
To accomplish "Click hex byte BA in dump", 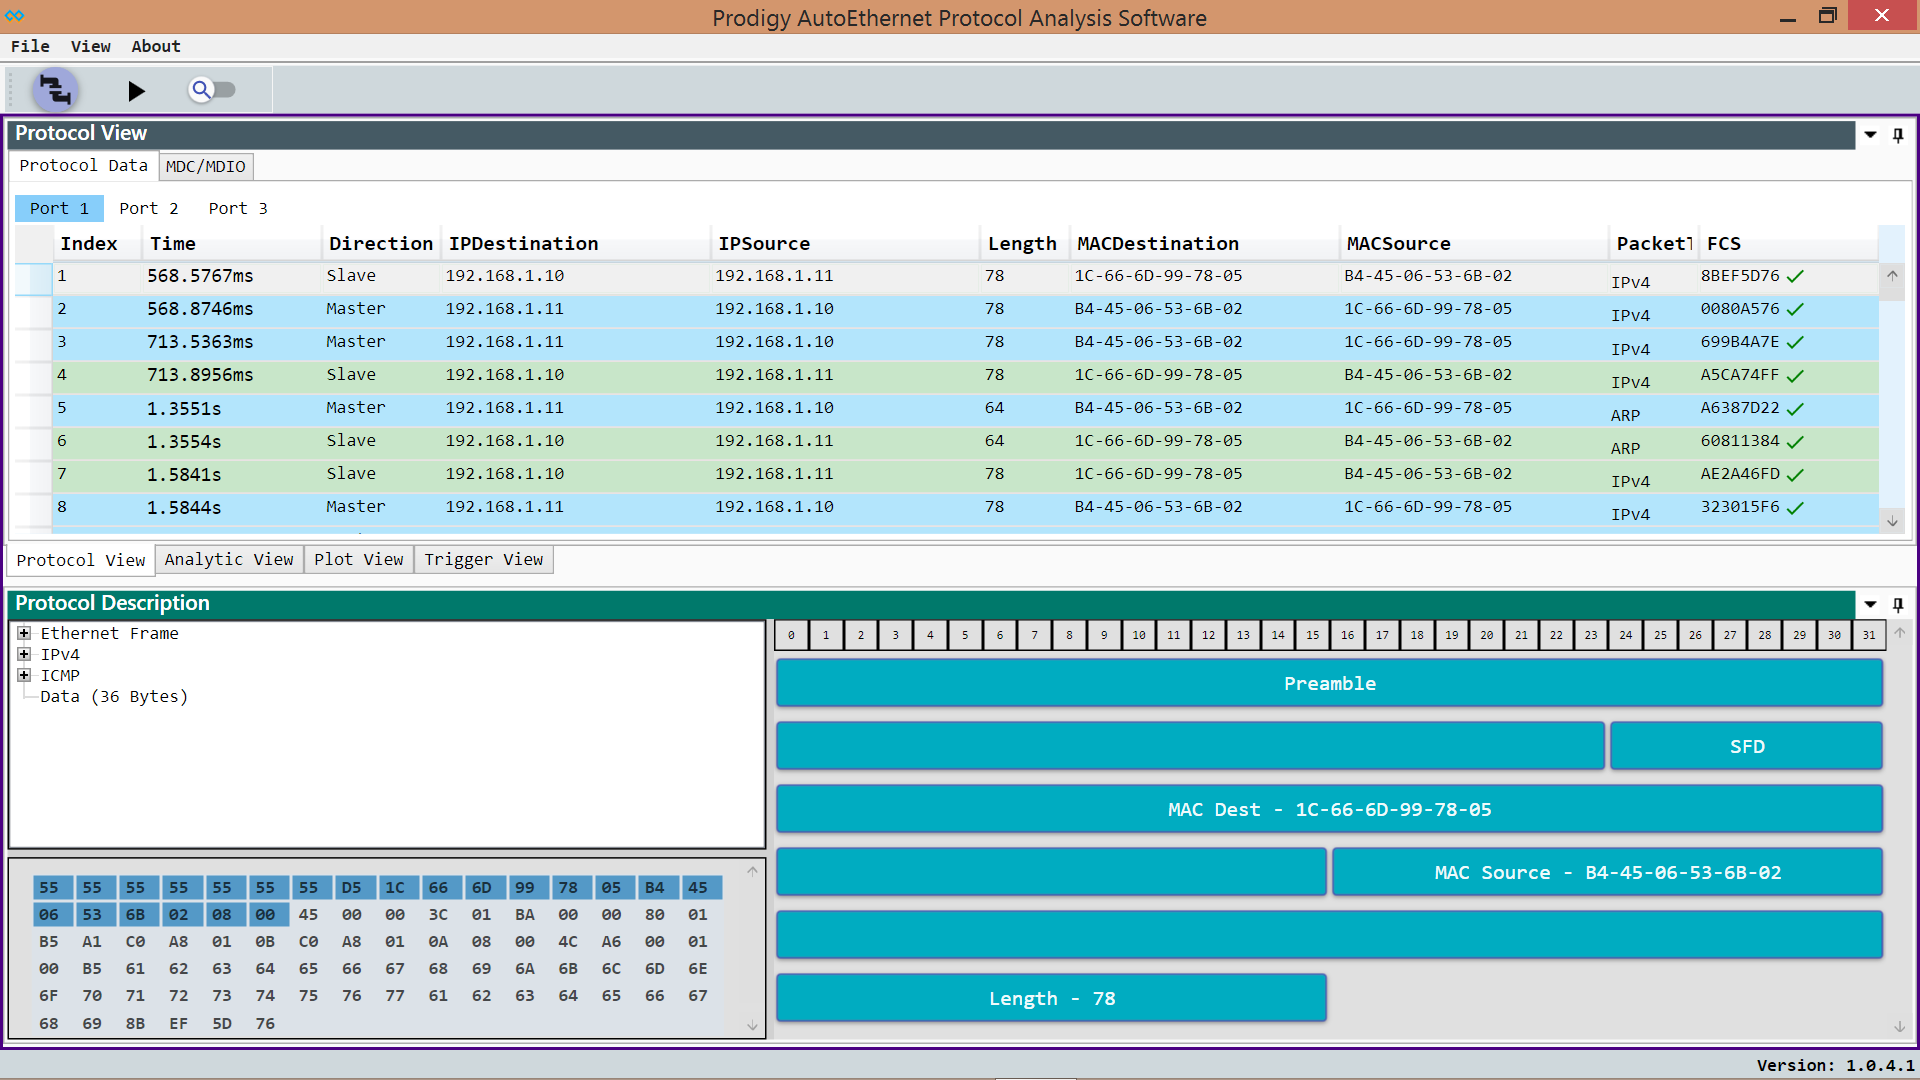I will pyautogui.click(x=524, y=915).
